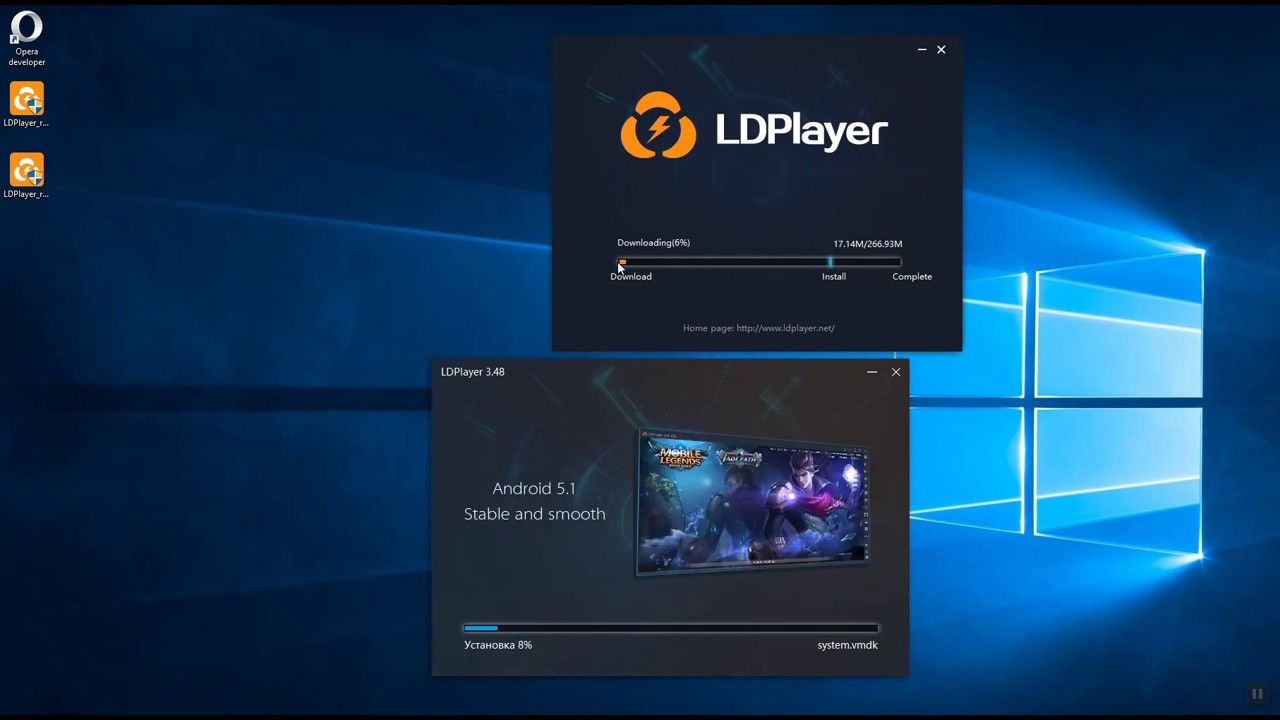Click the download progress bar
Viewport: 1280px width, 720px height.
pyautogui.click(x=759, y=262)
